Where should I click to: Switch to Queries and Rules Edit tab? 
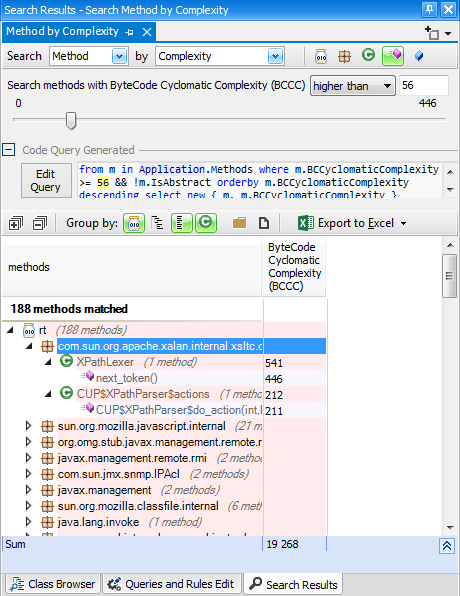tap(172, 584)
